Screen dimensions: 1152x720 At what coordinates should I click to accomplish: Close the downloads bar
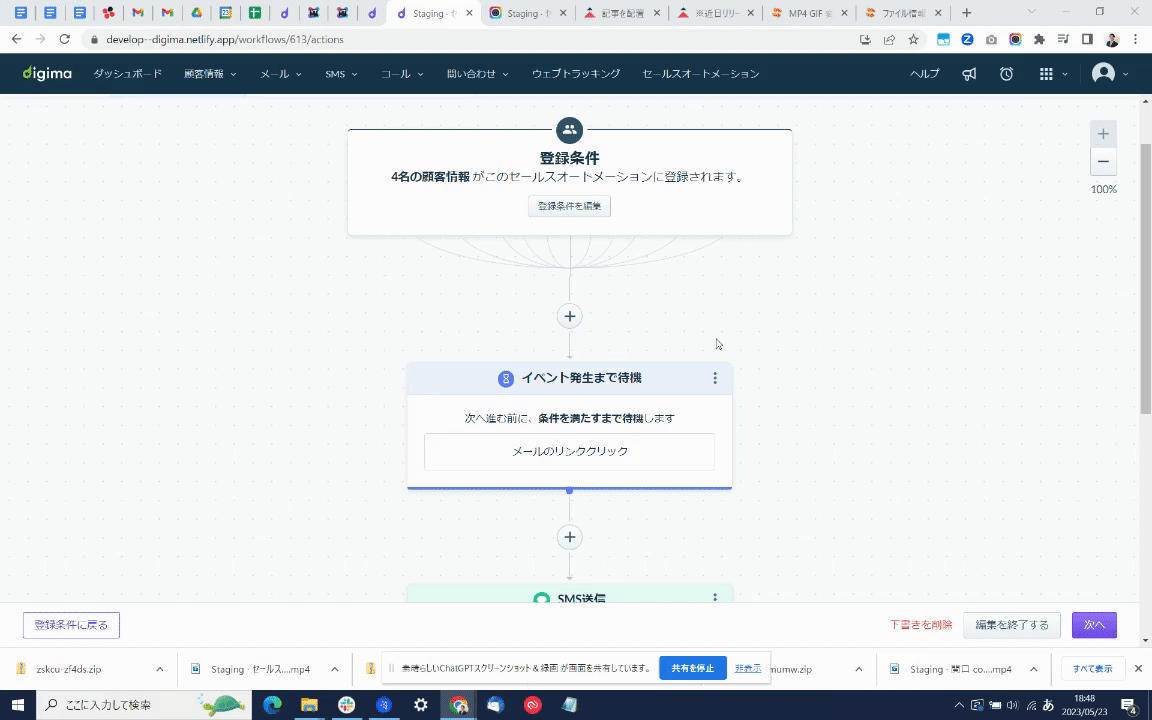point(1138,669)
